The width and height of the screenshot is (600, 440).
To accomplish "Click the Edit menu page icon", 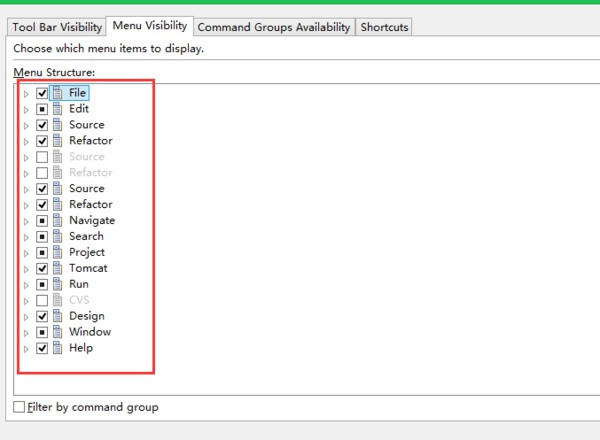I will click(x=57, y=109).
